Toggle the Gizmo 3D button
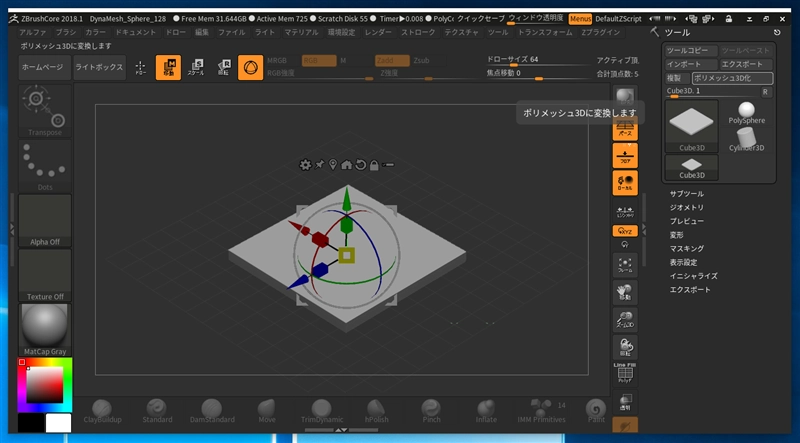The height and width of the screenshot is (443, 800). [x=251, y=67]
